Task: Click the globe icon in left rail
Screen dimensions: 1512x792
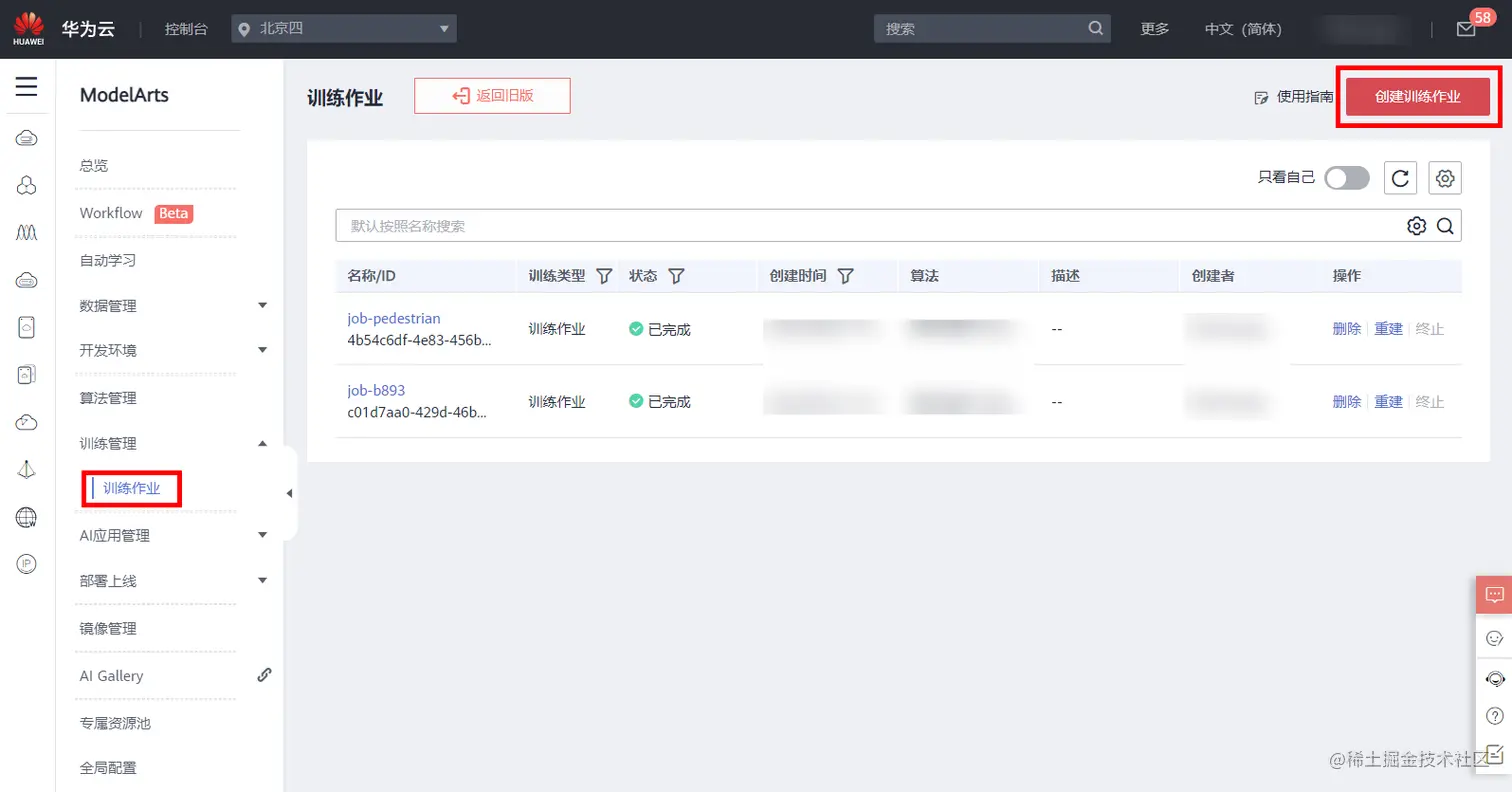Action: coord(27,517)
